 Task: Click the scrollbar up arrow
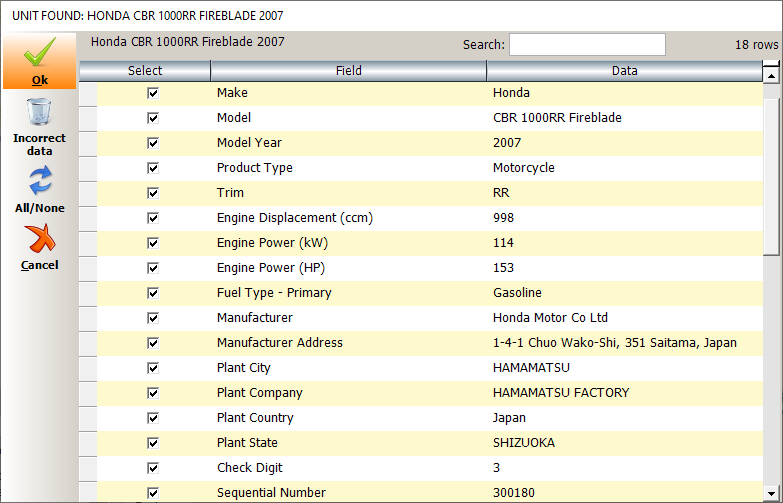click(x=772, y=76)
